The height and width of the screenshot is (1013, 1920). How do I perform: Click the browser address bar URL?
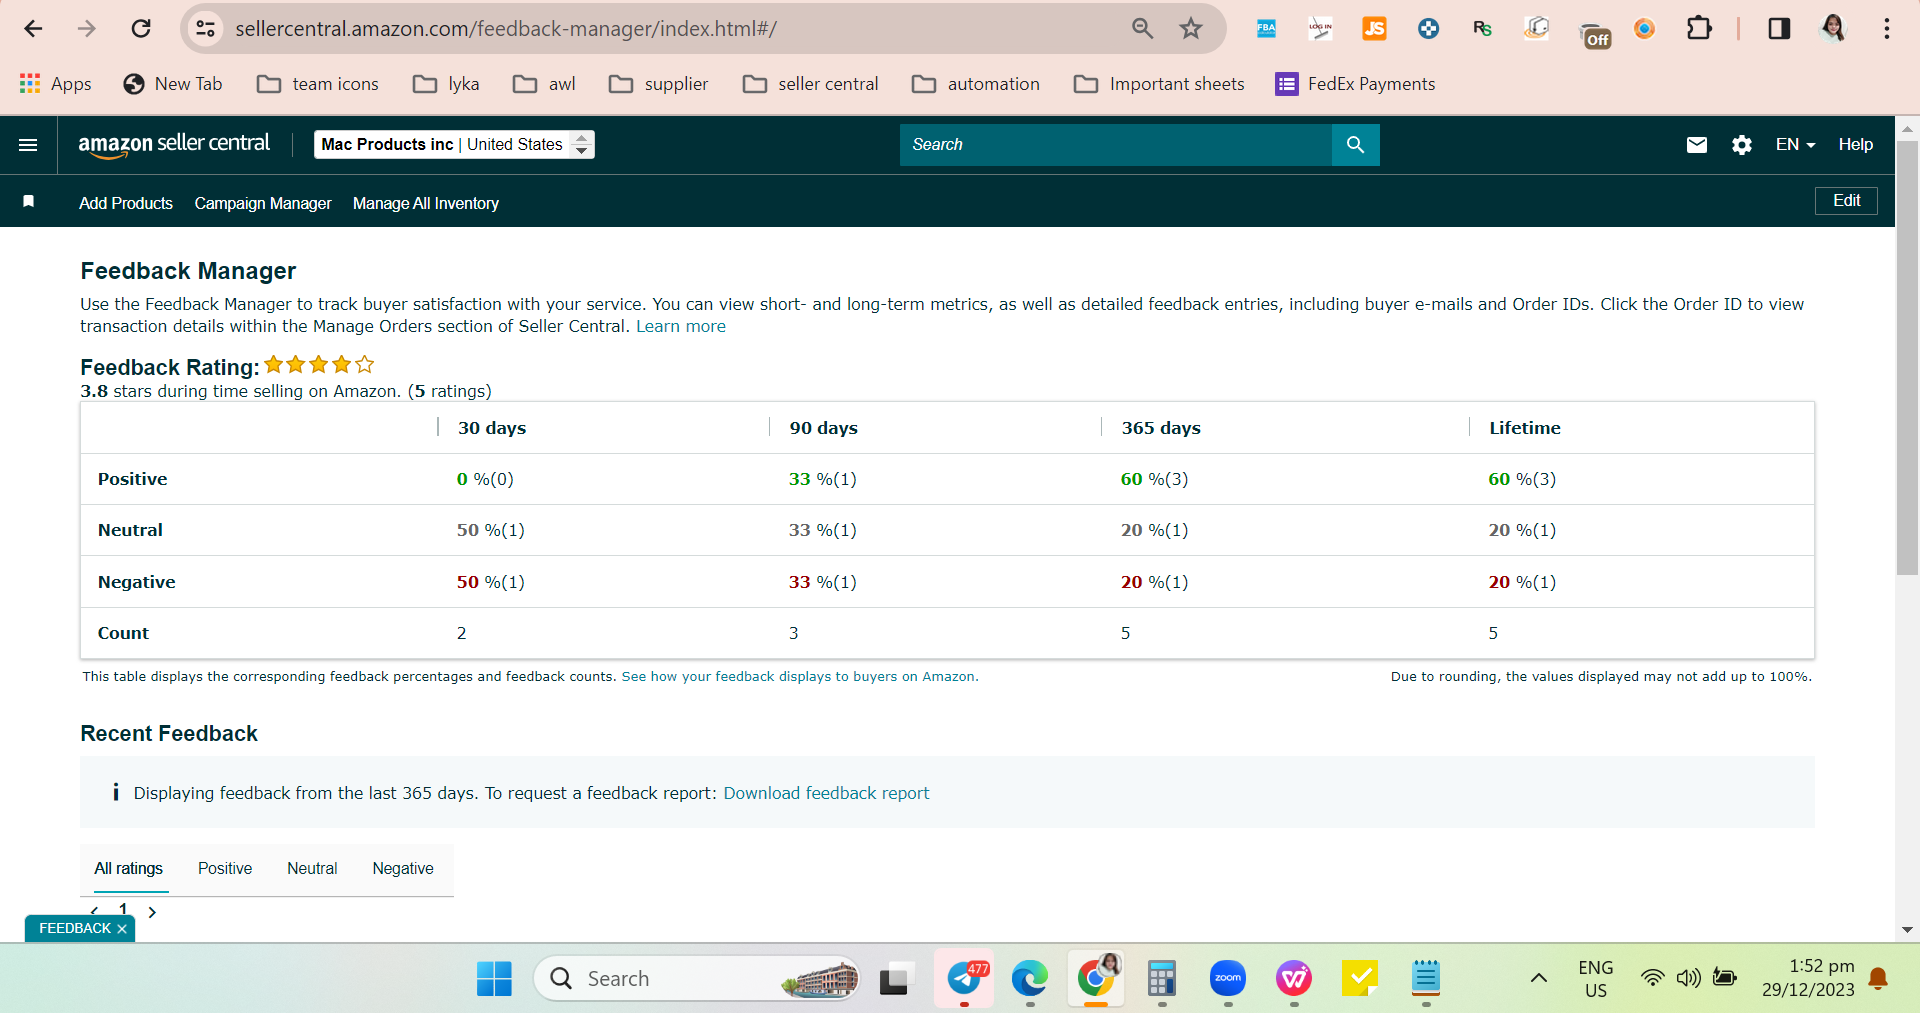point(506,29)
